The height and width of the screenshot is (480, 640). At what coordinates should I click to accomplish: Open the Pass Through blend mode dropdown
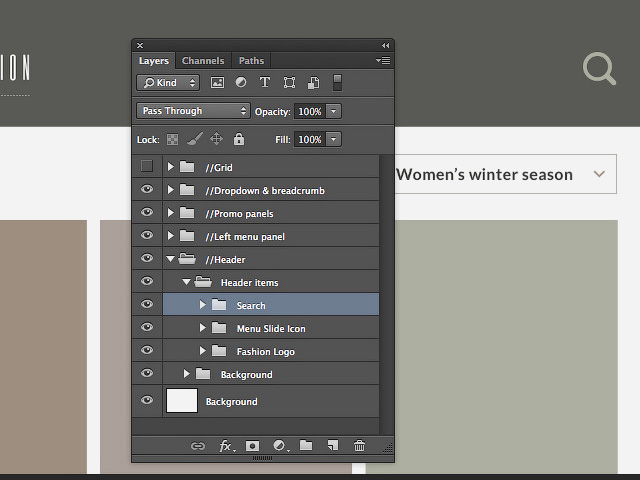click(193, 111)
